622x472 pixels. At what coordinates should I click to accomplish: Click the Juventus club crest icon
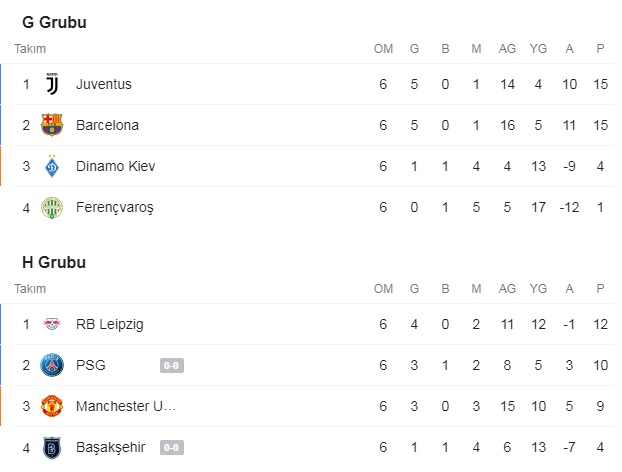52,84
